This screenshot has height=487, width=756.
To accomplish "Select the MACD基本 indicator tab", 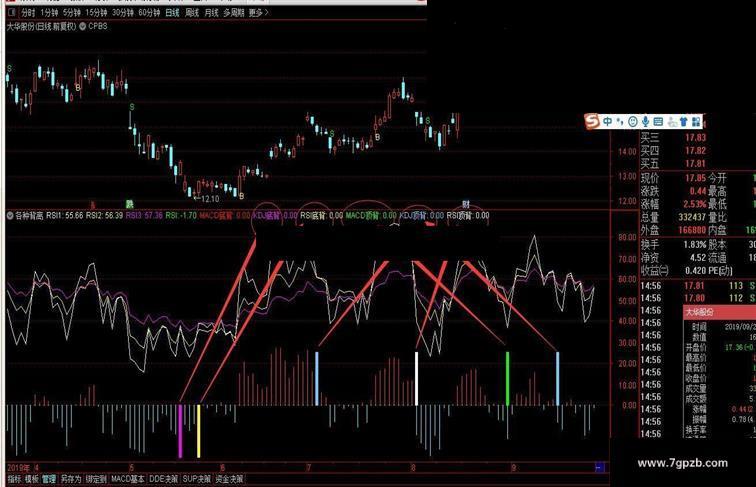I will point(128,479).
